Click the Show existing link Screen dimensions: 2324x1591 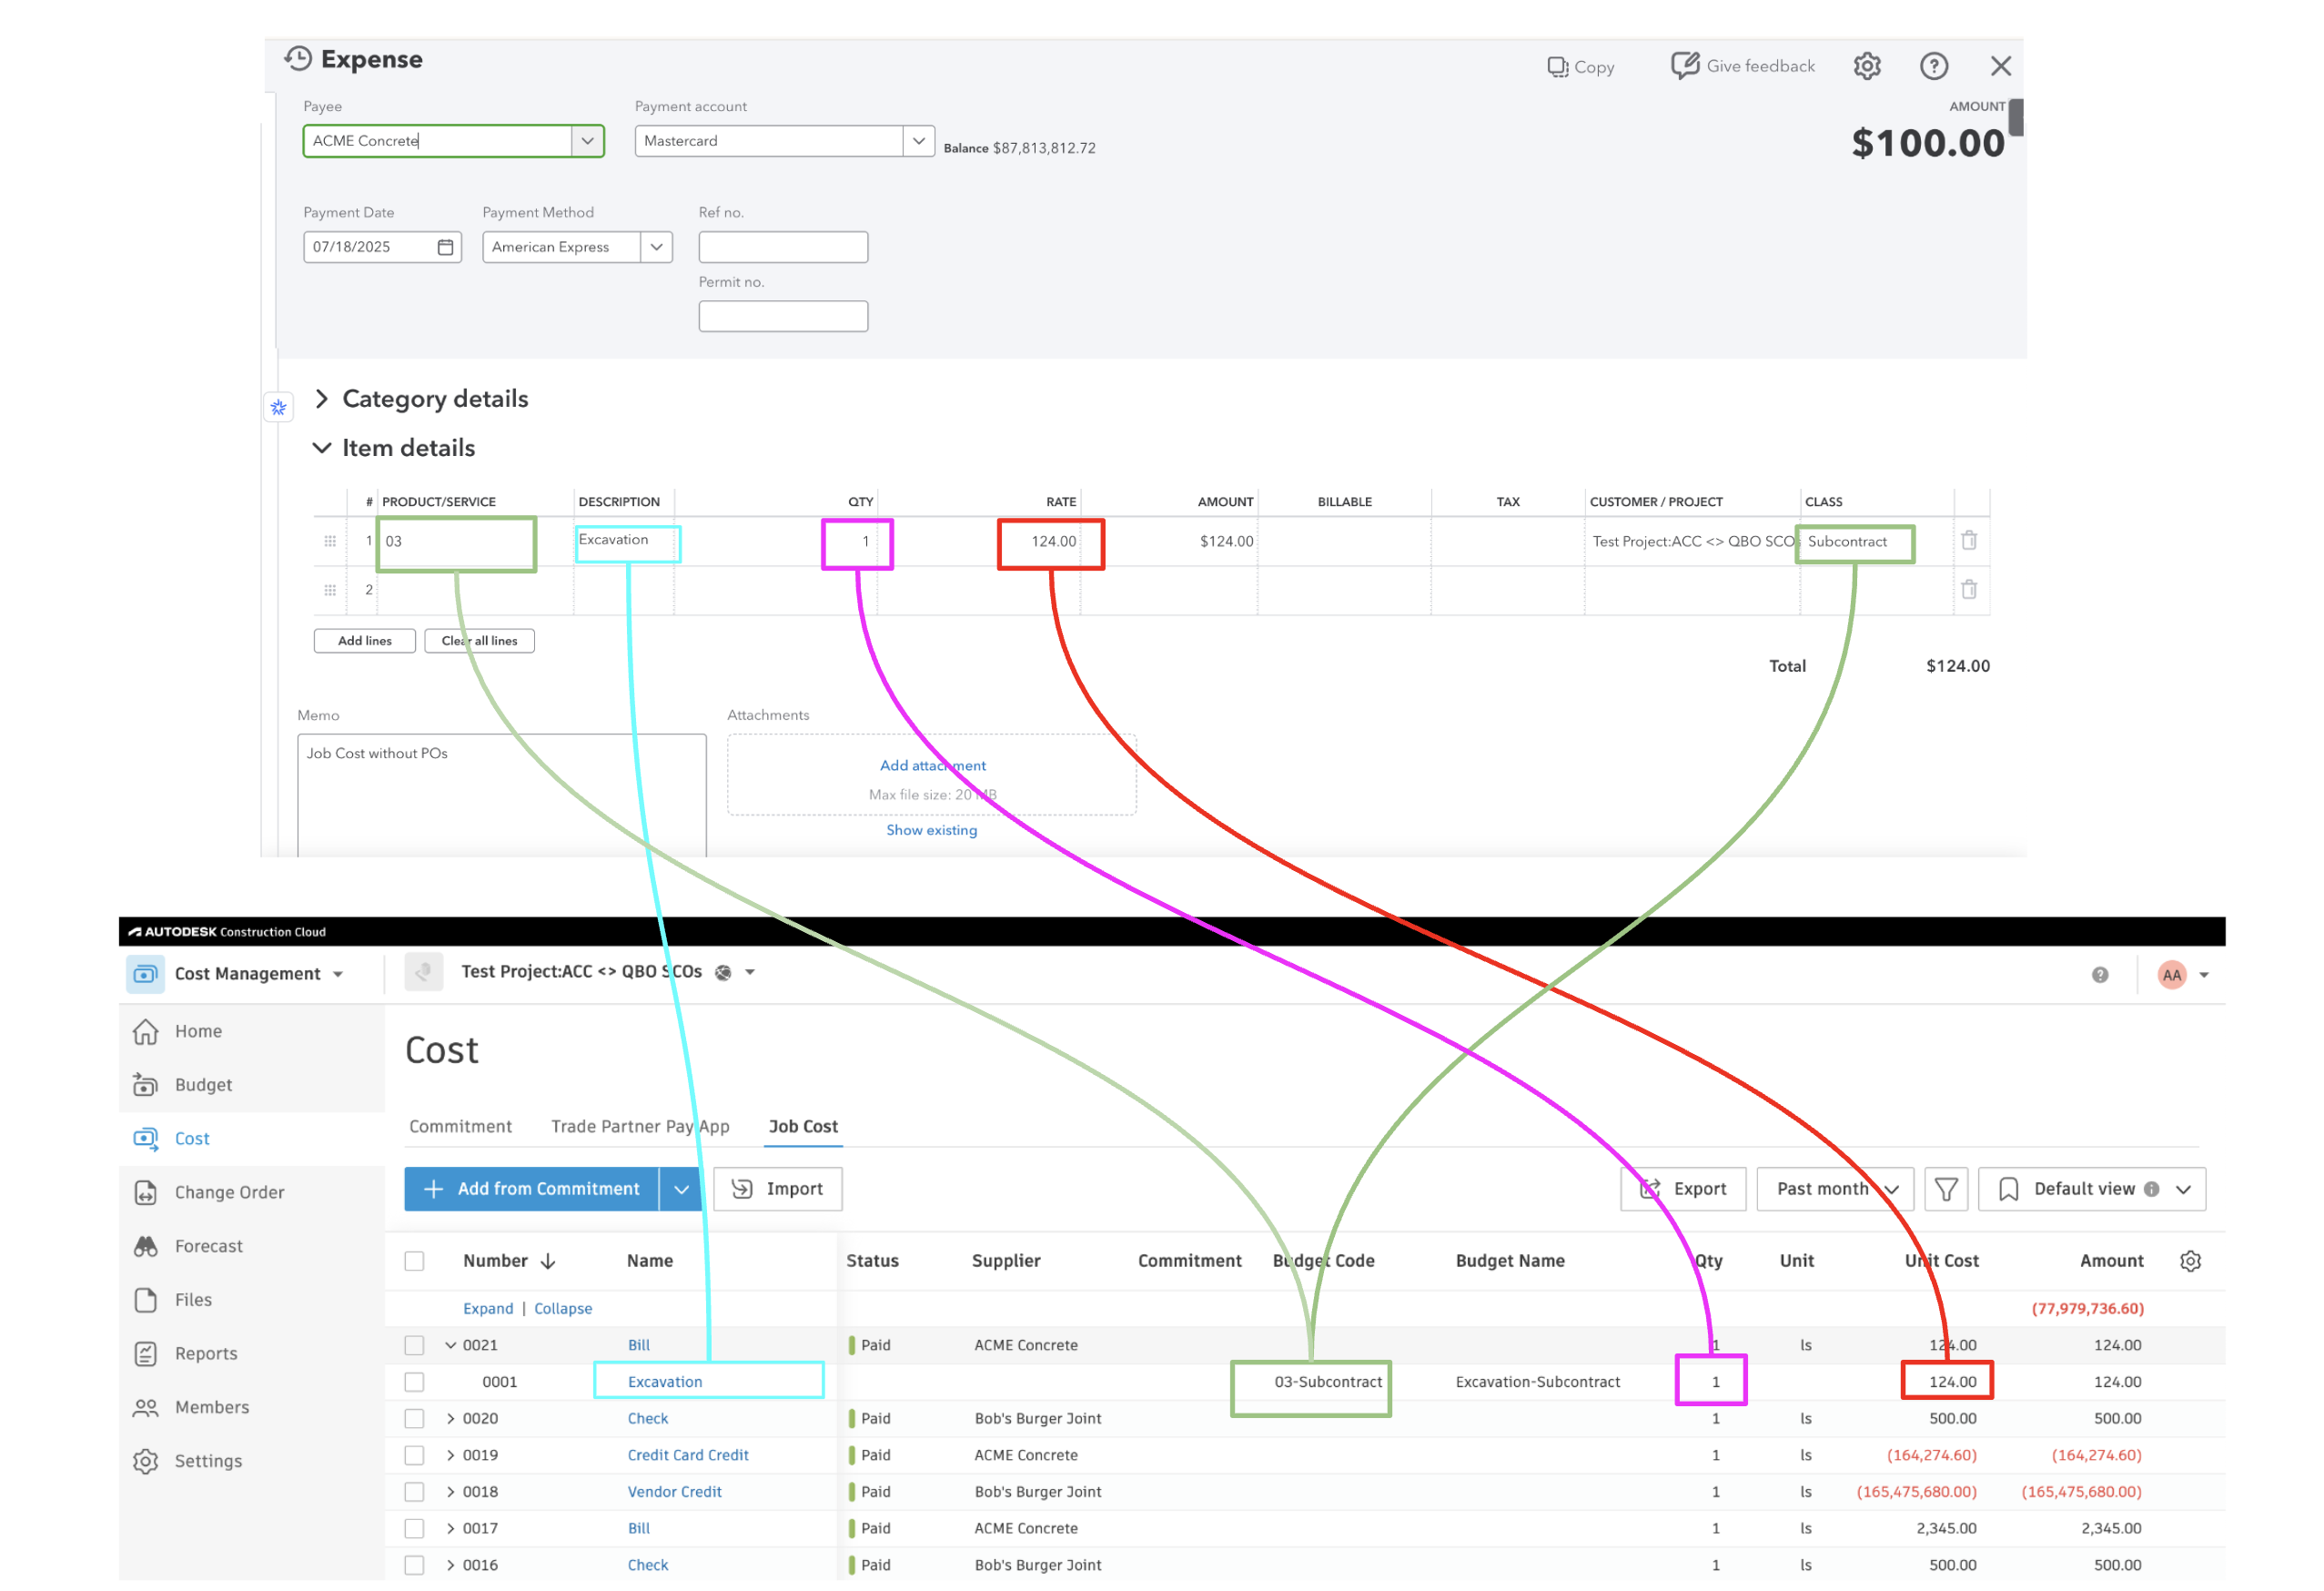[931, 830]
